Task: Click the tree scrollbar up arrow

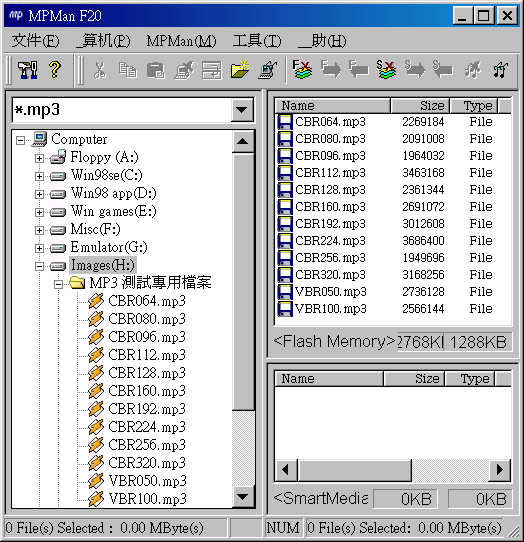Action: [243, 141]
